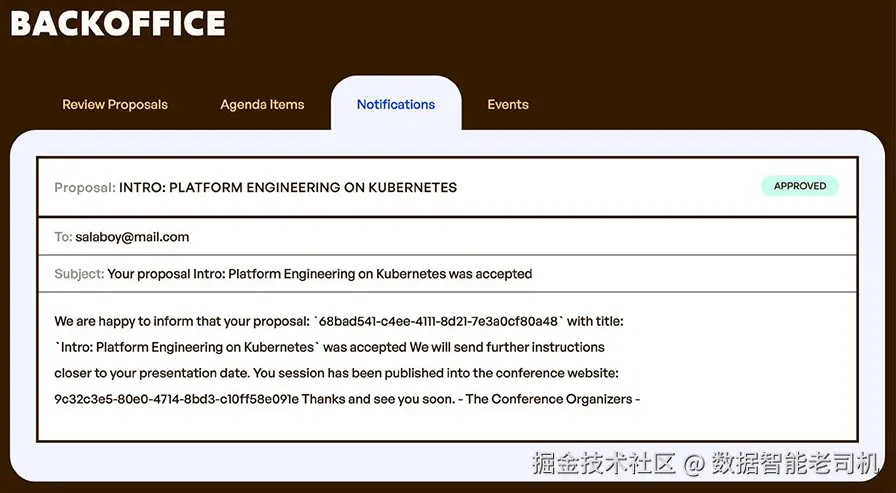Click the APPROVED status badge
Viewport: 896px width, 493px height.
800,186
